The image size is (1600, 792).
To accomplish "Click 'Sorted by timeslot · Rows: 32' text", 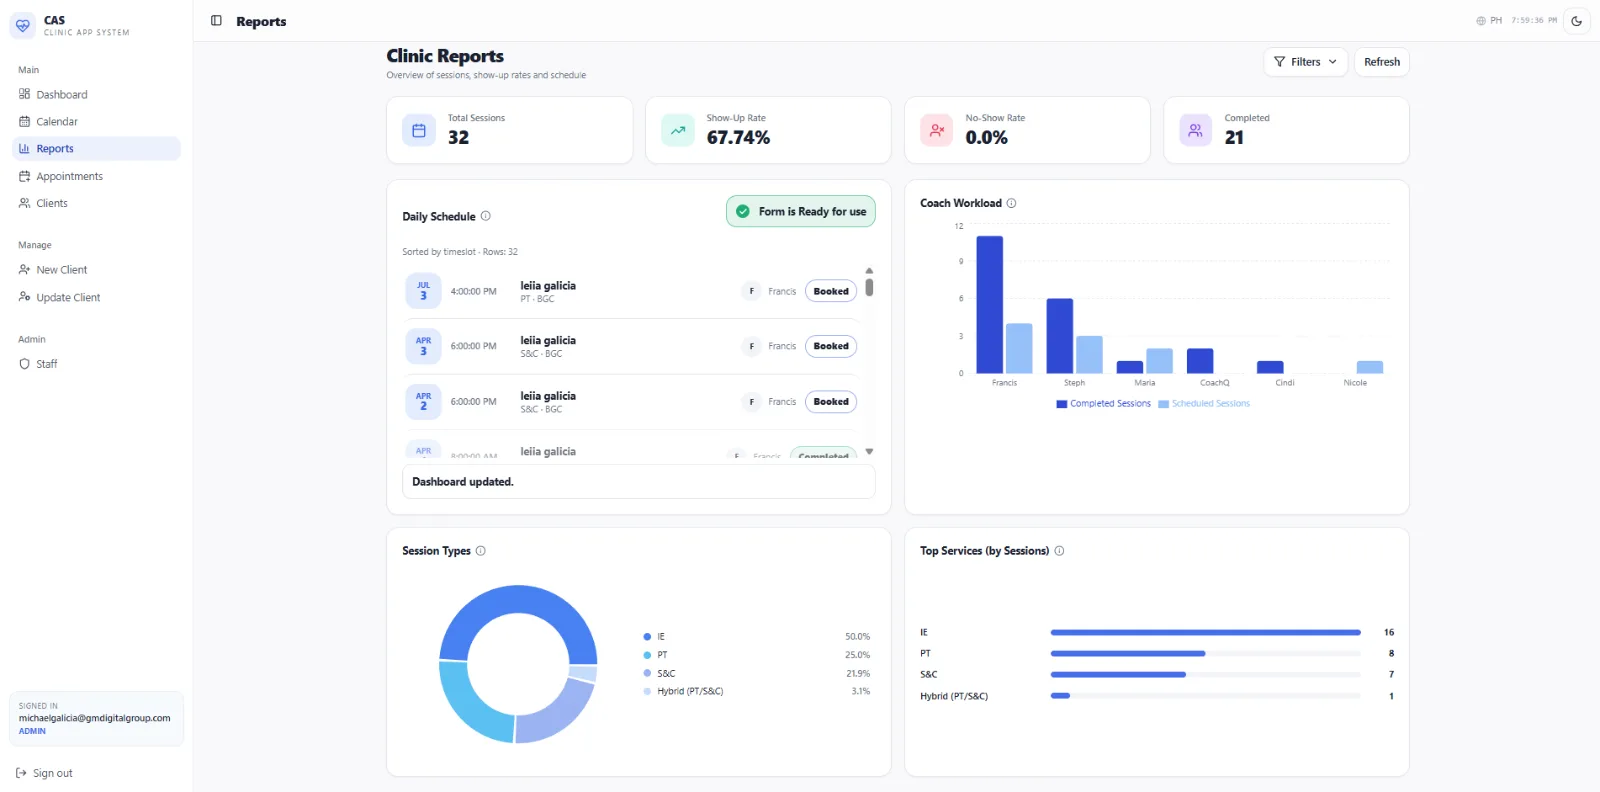I will [460, 252].
